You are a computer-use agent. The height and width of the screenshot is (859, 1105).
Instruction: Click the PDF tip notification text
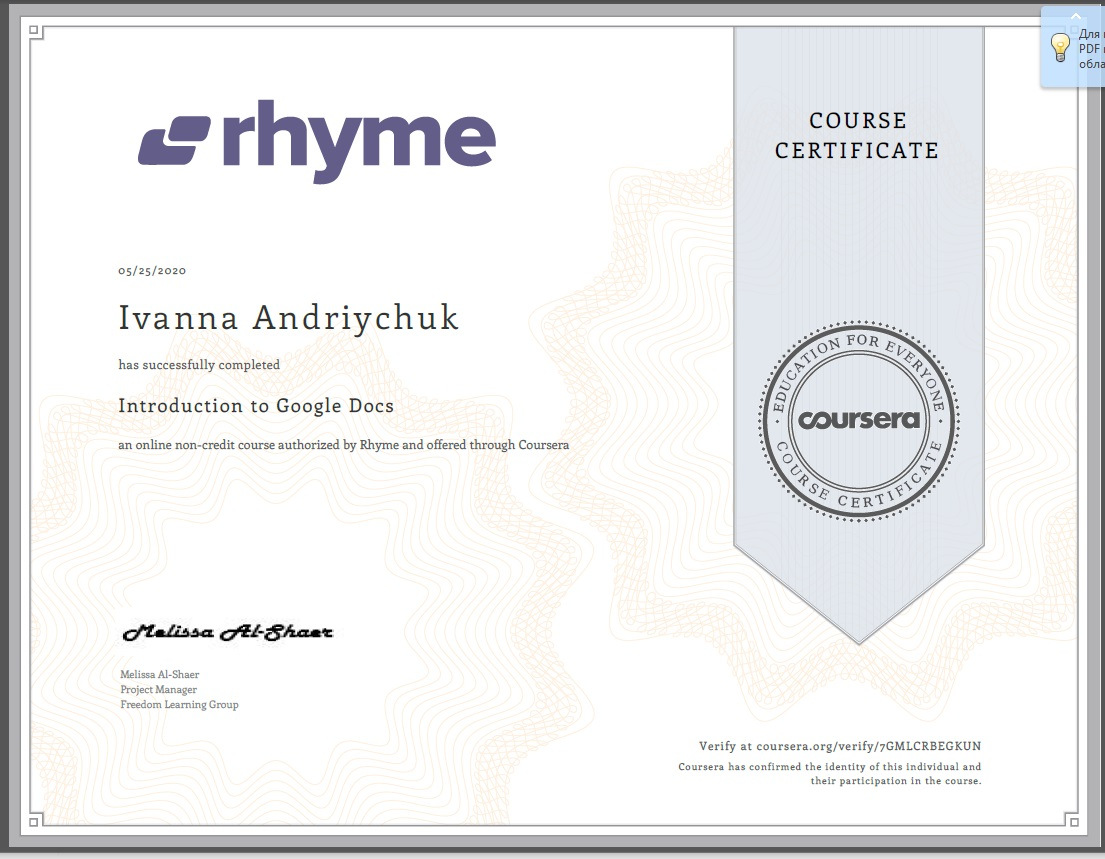click(1091, 47)
